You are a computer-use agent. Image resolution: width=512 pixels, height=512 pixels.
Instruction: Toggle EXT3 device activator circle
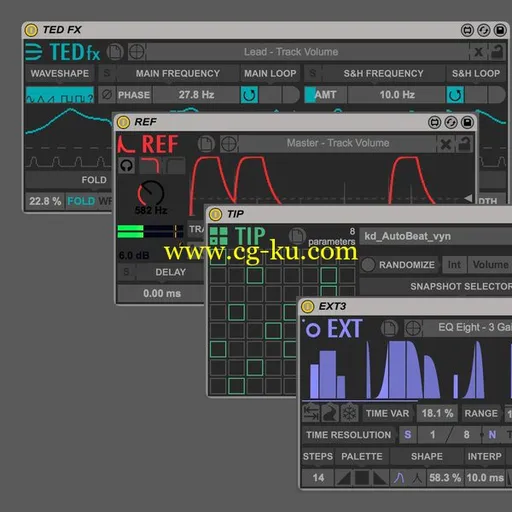pos(307,306)
